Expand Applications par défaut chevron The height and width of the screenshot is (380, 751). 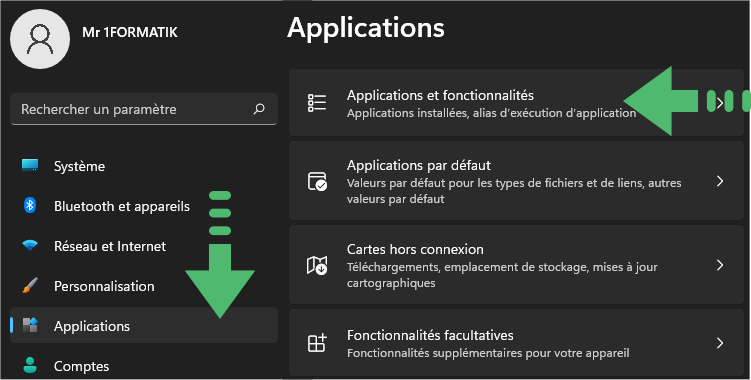(x=720, y=181)
